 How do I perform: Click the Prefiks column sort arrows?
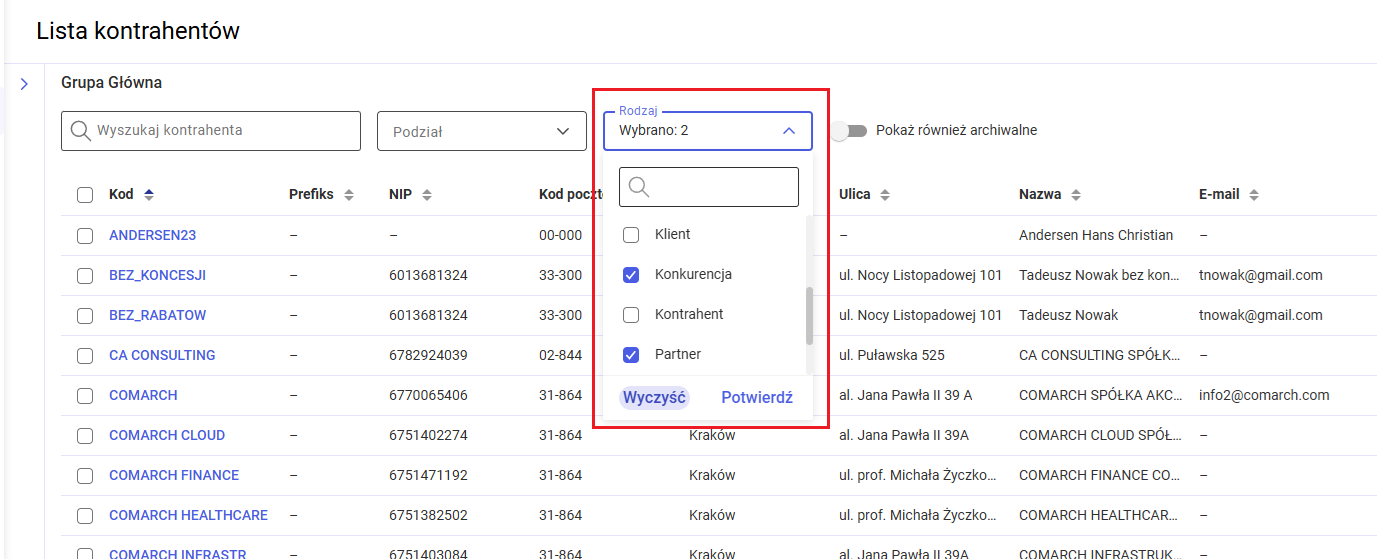point(349,195)
